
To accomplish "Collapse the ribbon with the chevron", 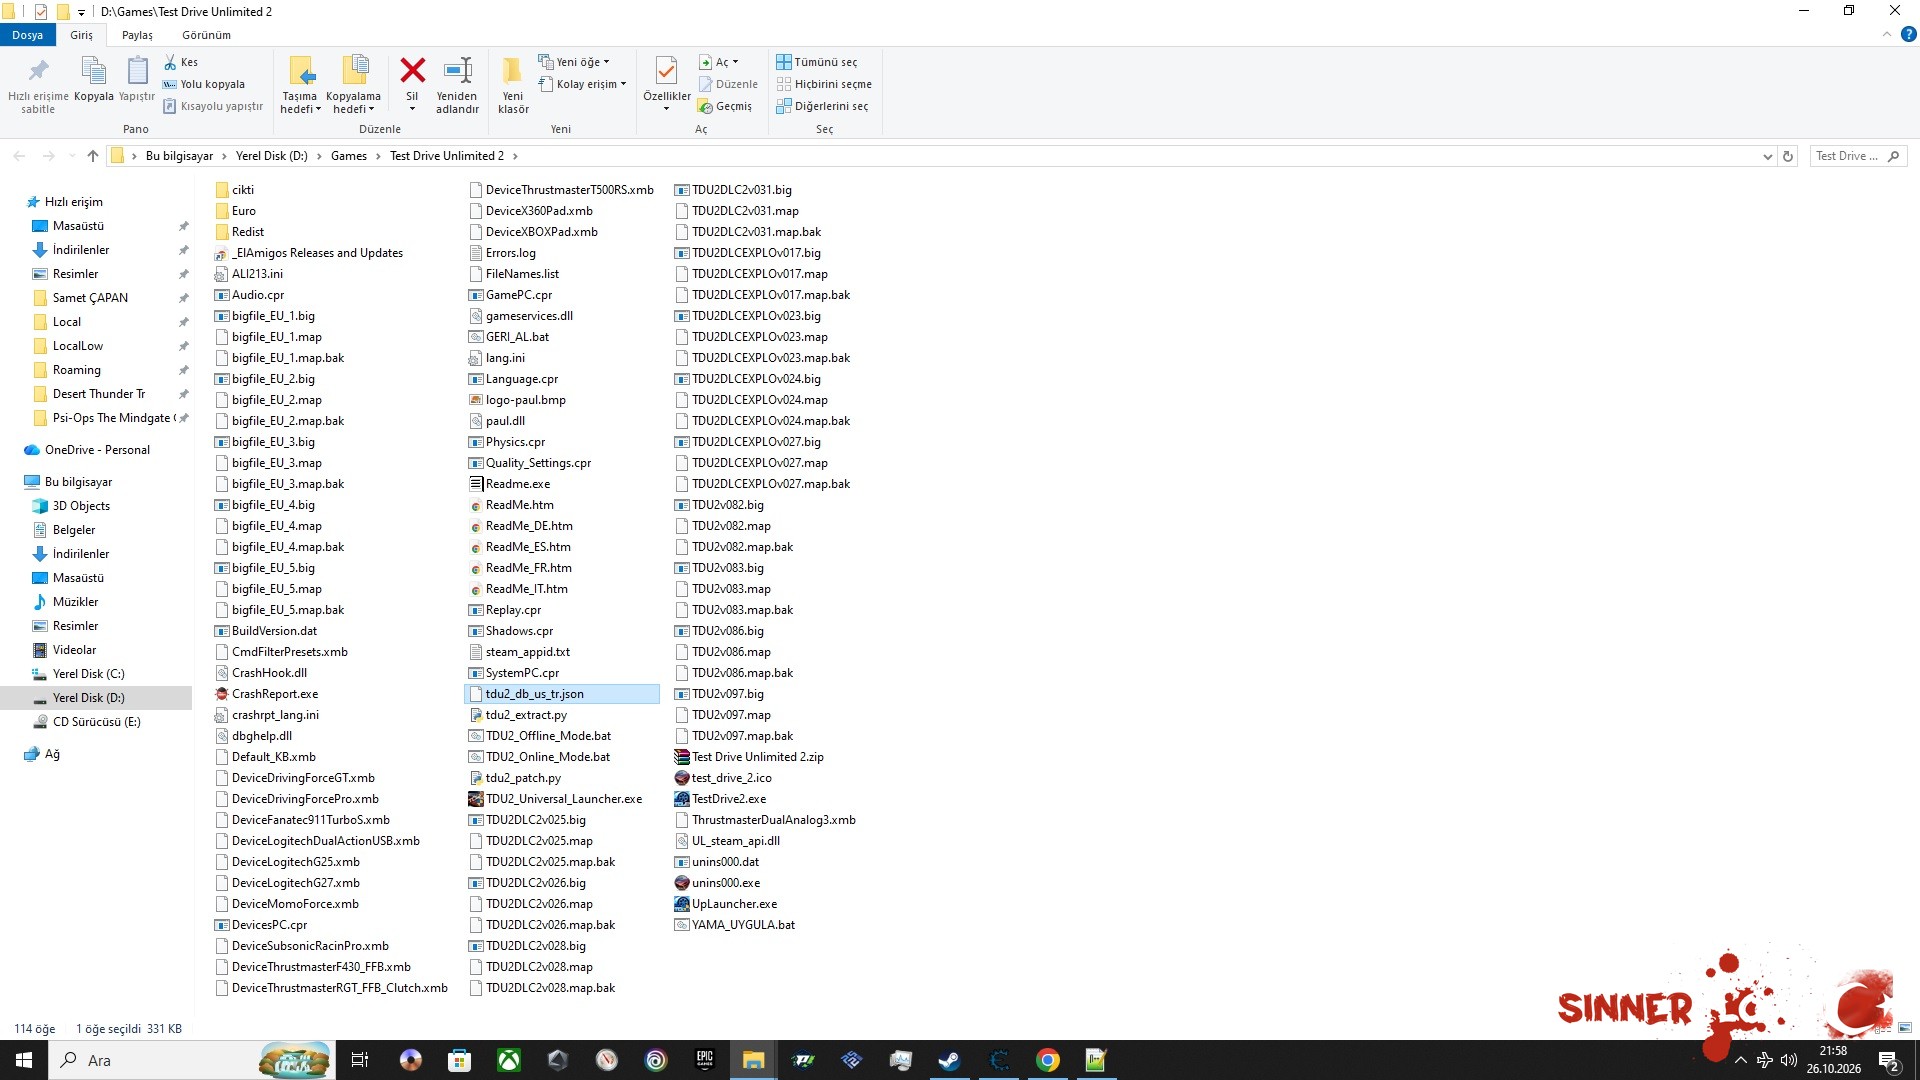I will tap(1887, 34).
